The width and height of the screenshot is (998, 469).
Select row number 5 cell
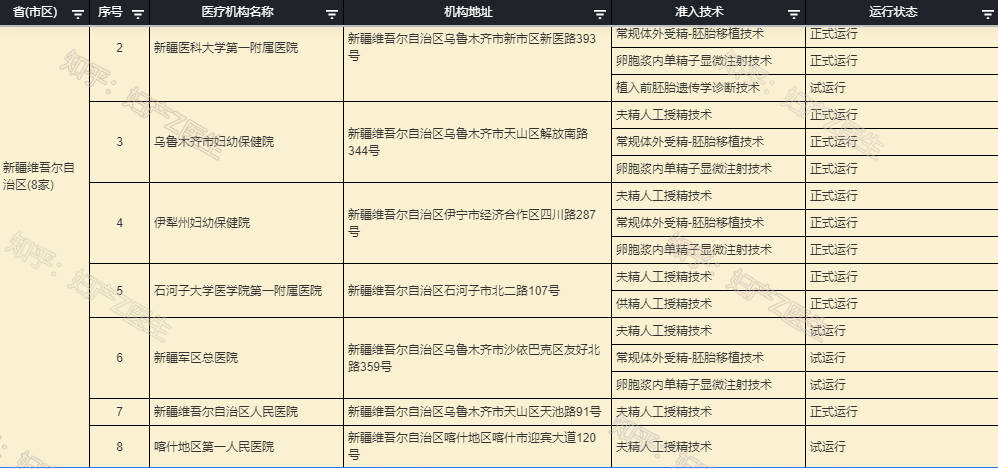coord(120,291)
